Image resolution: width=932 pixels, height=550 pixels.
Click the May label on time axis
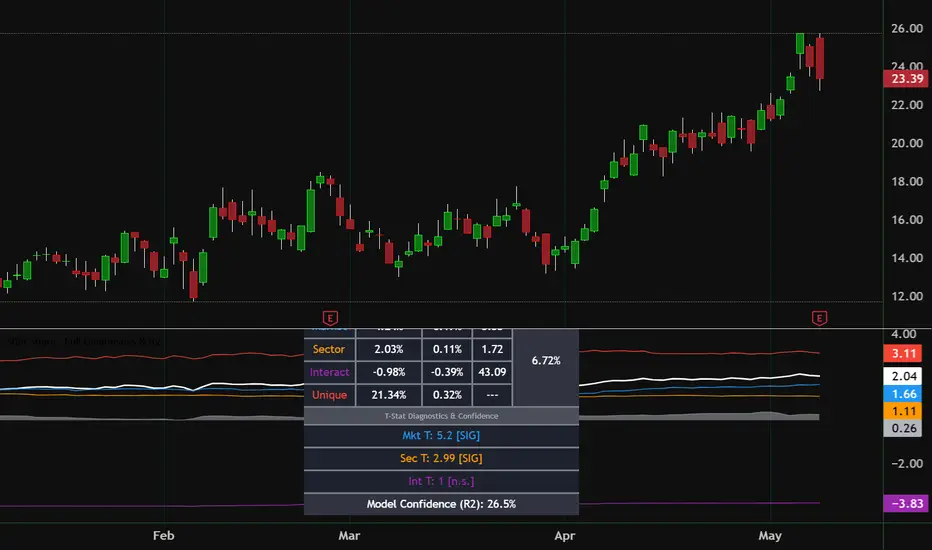[770, 536]
